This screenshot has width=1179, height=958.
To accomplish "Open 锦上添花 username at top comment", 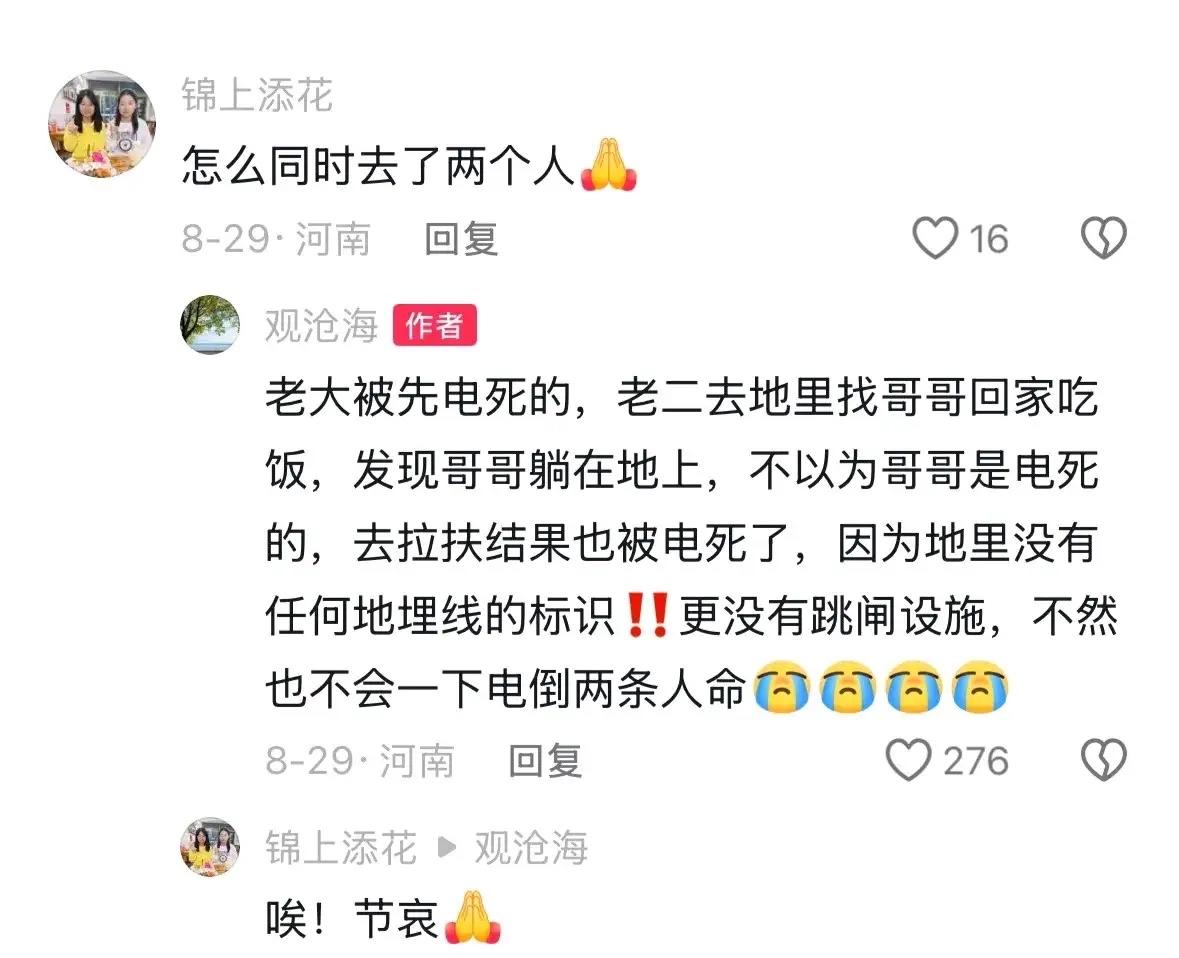I will (257, 95).
